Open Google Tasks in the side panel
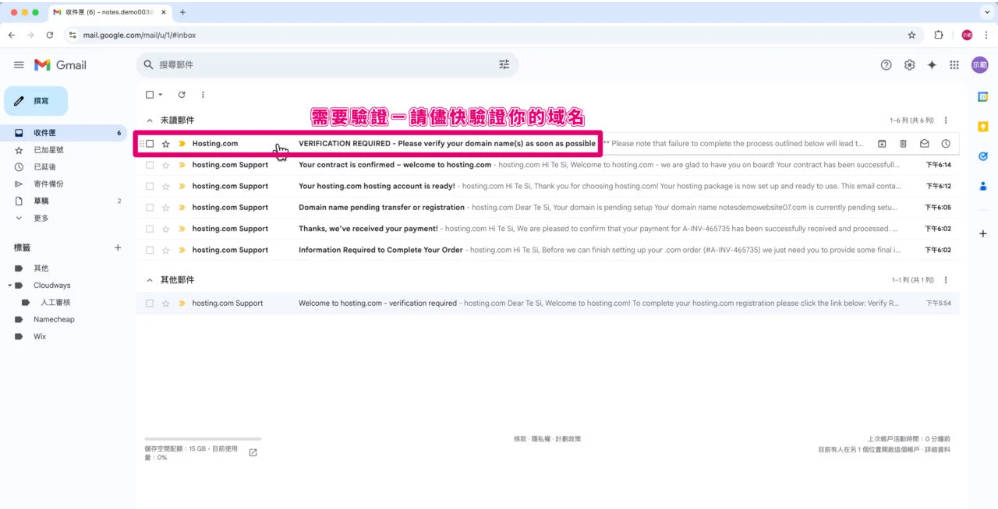The height and width of the screenshot is (509, 998). coord(983,157)
